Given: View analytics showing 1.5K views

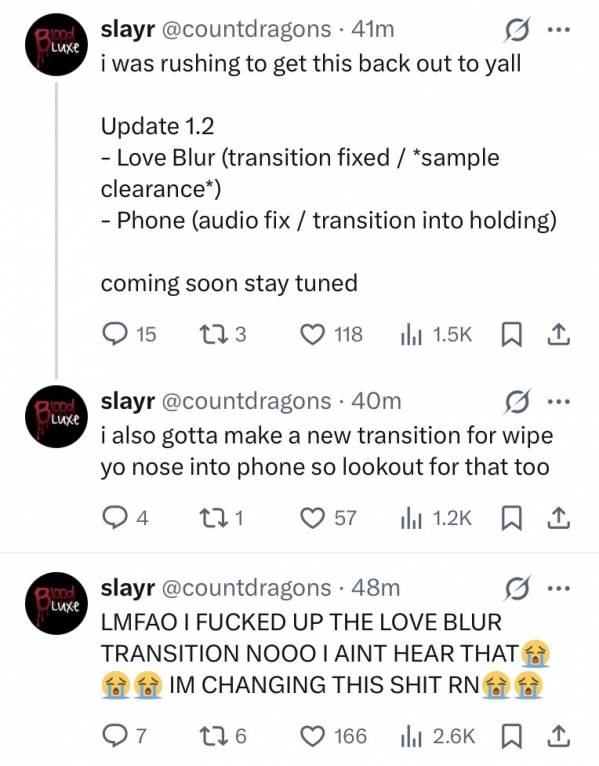Looking at the screenshot, I should coord(437,335).
